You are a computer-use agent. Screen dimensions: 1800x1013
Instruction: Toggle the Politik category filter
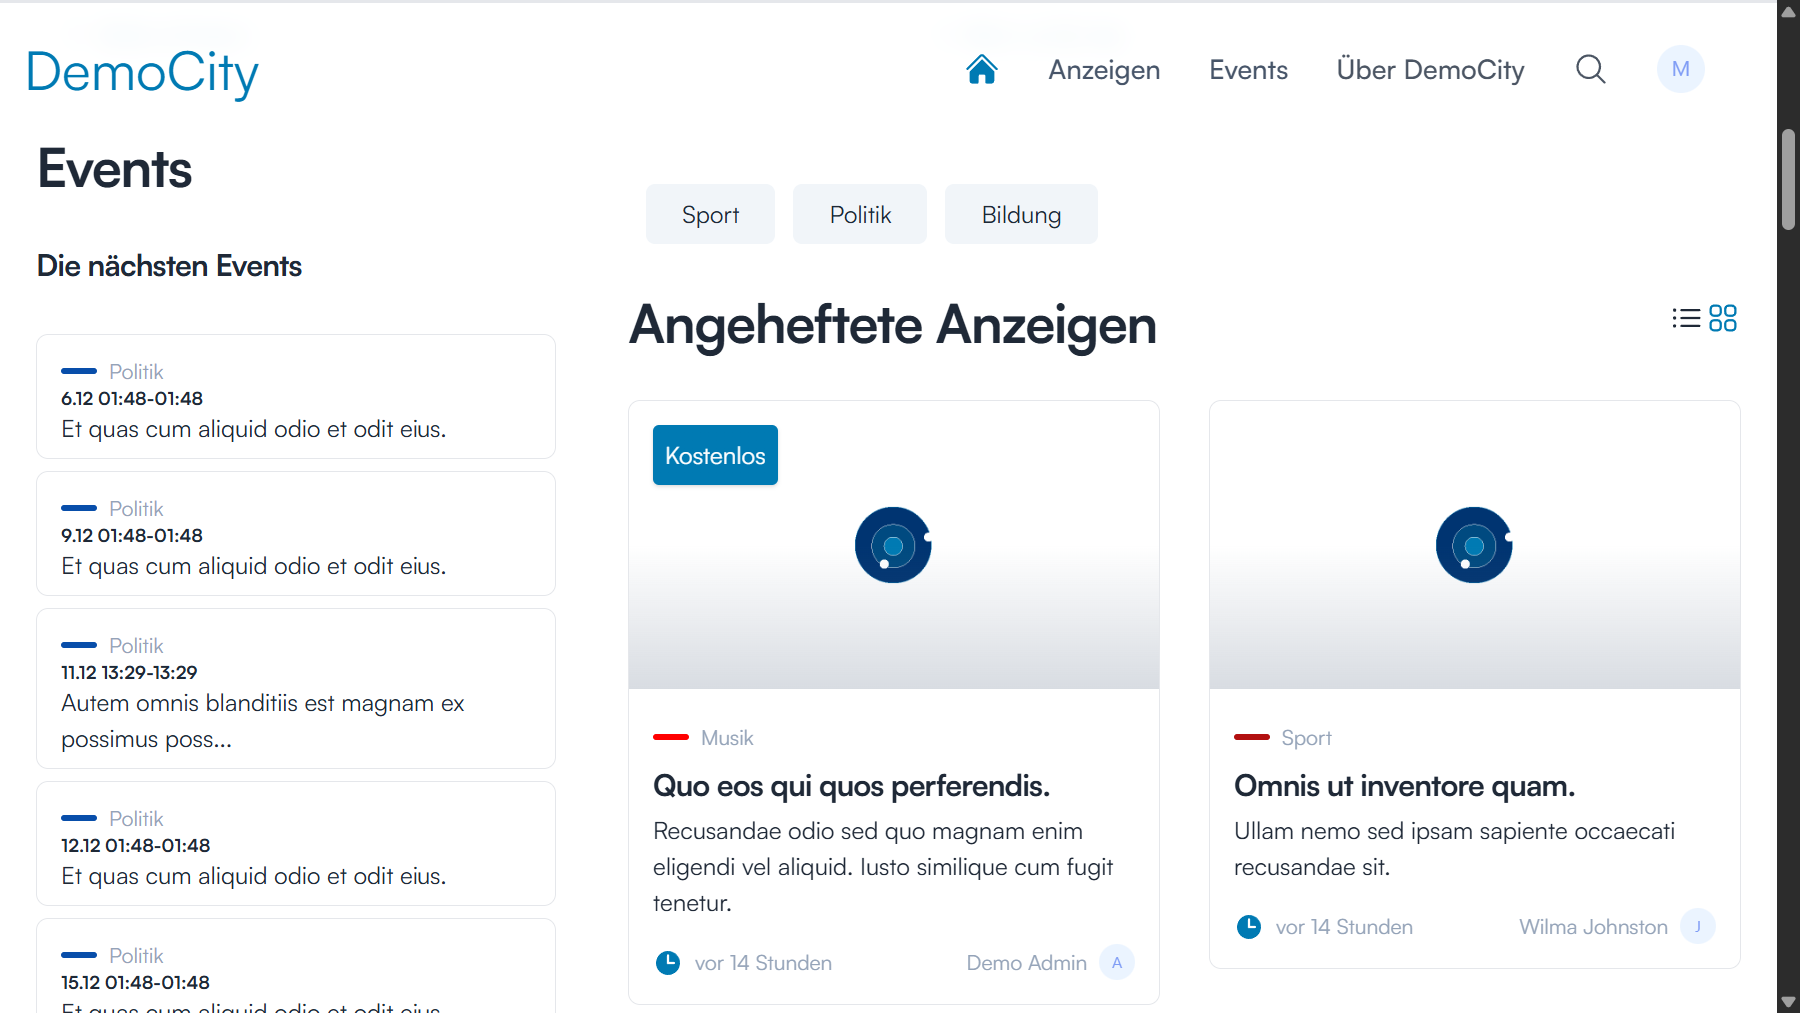[x=859, y=213]
